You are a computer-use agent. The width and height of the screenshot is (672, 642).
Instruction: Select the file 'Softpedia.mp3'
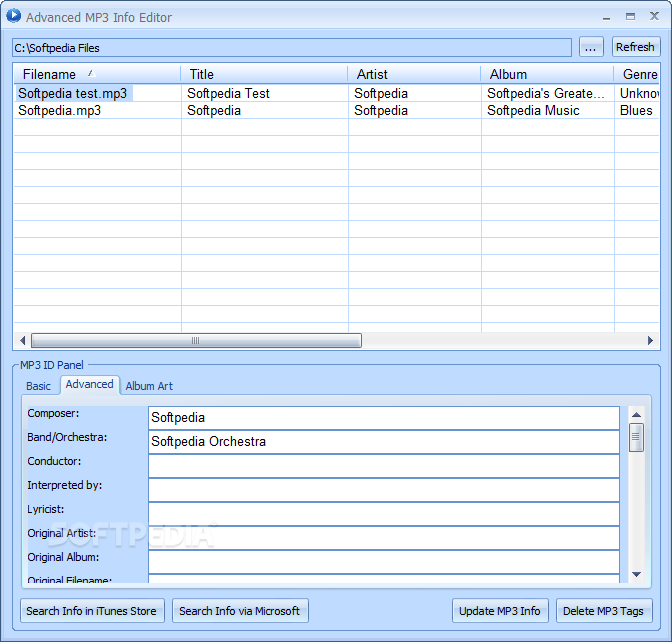pyautogui.click(x=60, y=111)
